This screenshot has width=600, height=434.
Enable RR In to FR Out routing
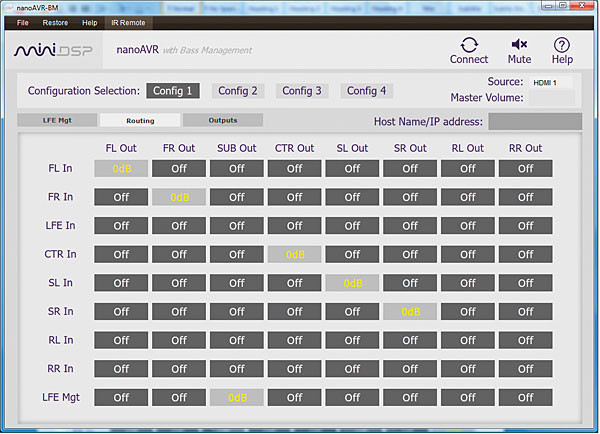click(x=179, y=369)
